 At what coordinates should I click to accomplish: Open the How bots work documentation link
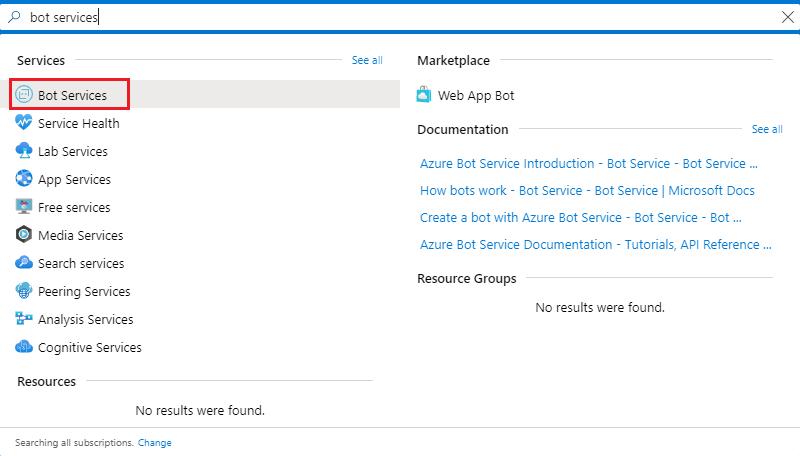(587, 190)
